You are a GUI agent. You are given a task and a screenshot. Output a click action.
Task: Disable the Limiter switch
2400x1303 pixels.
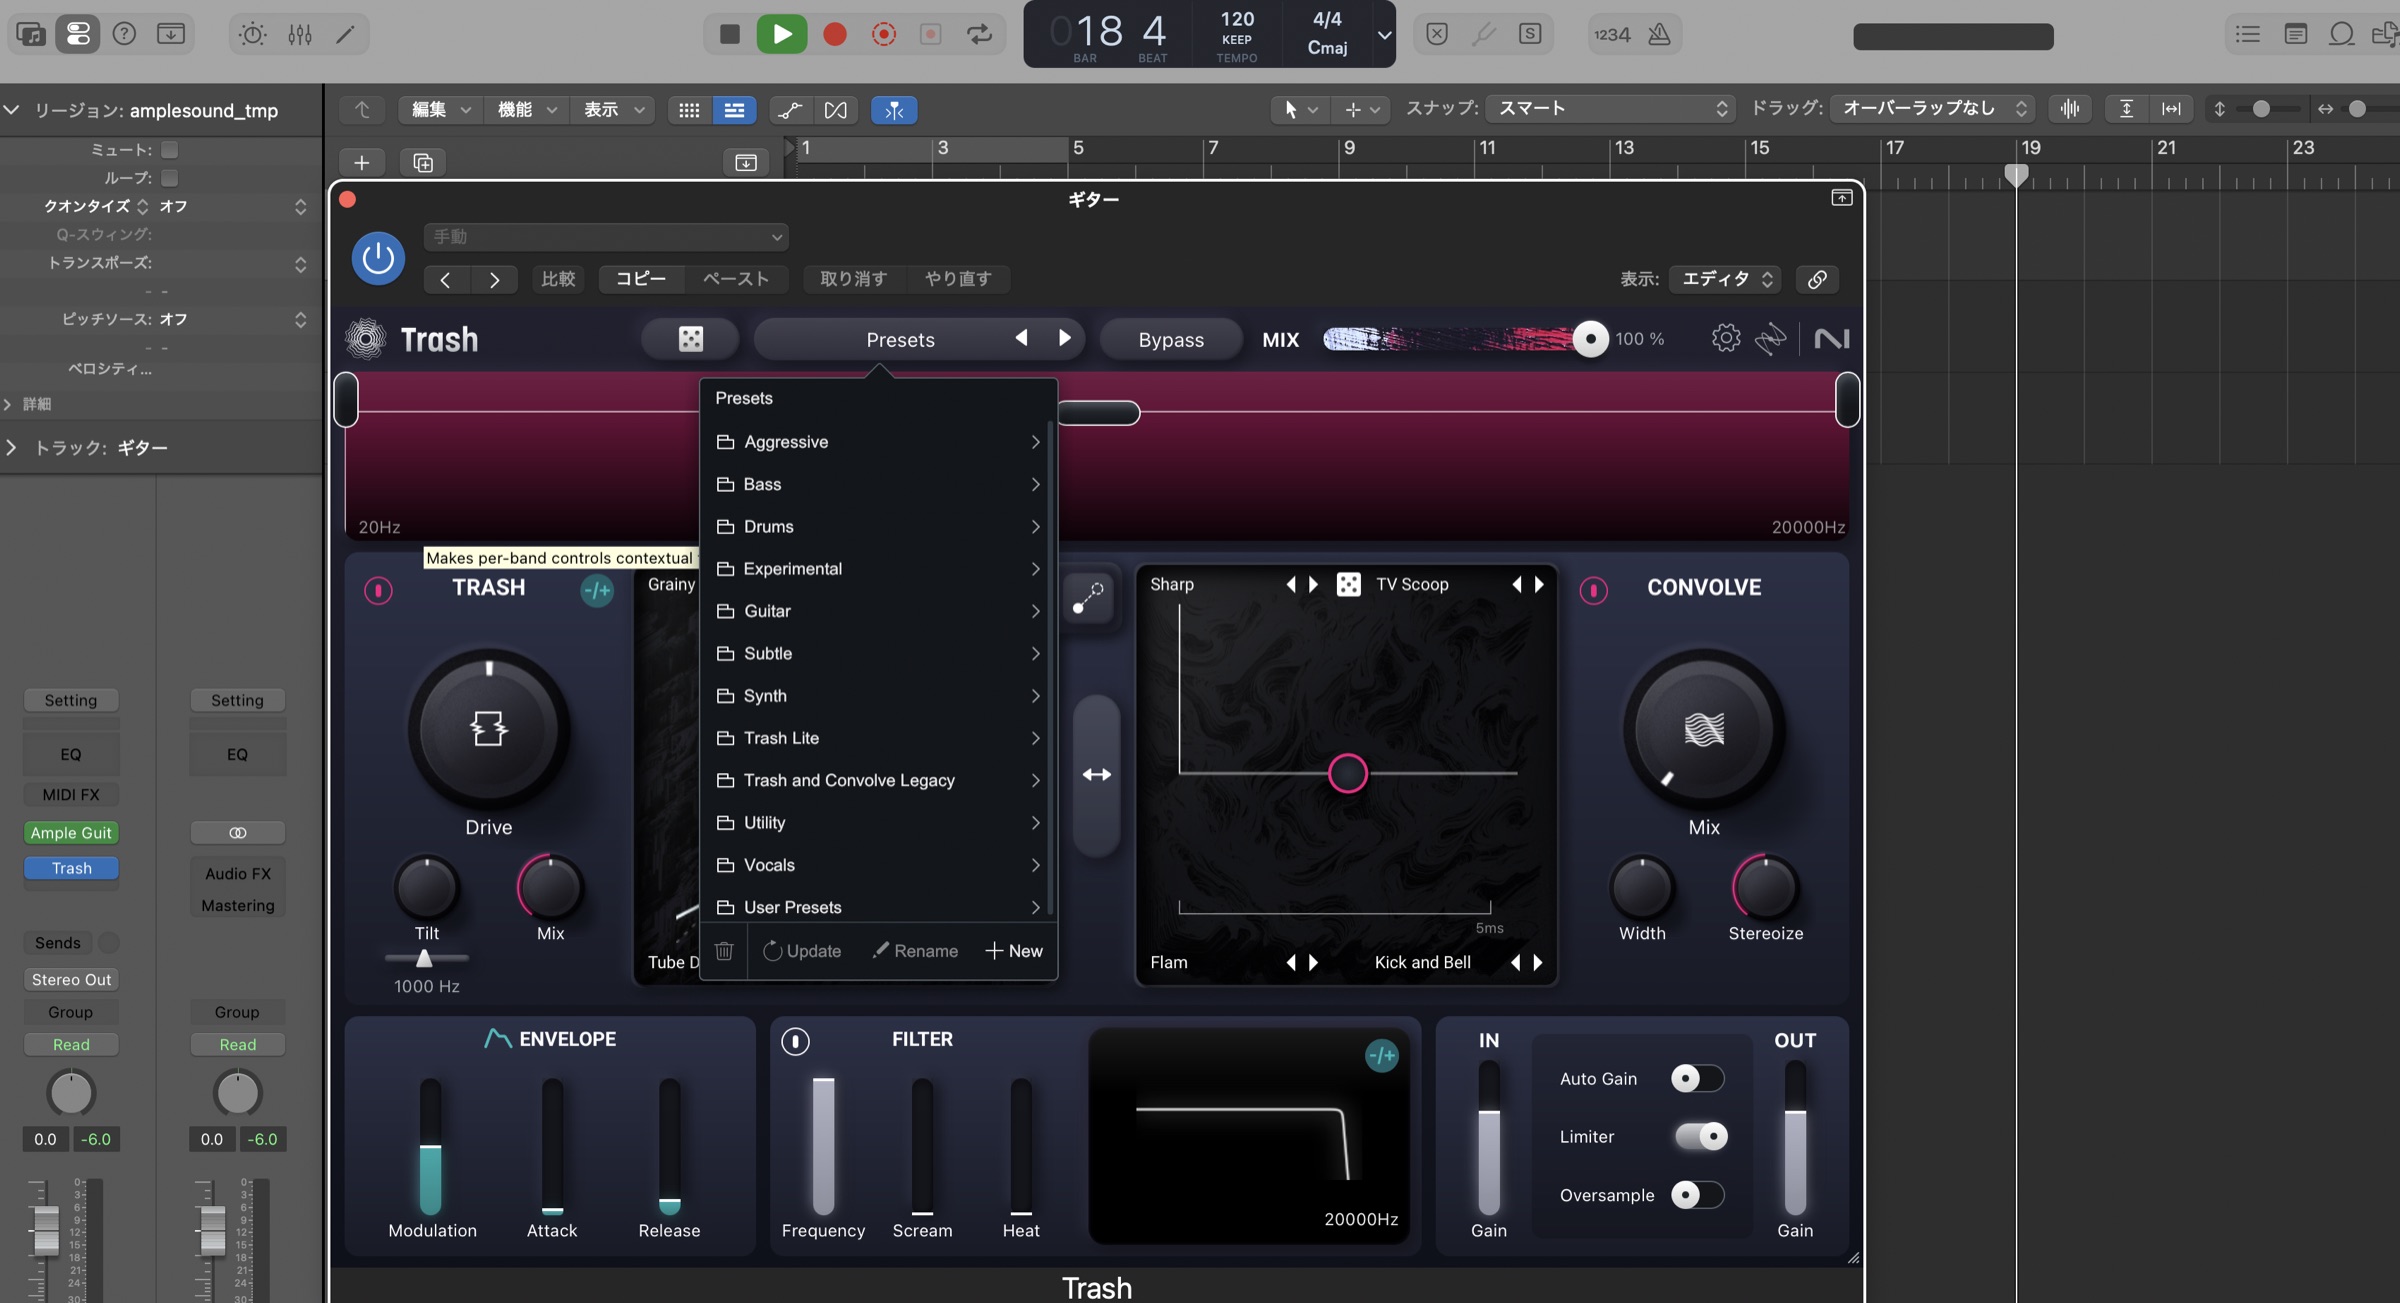click(x=1701, y=1136)
